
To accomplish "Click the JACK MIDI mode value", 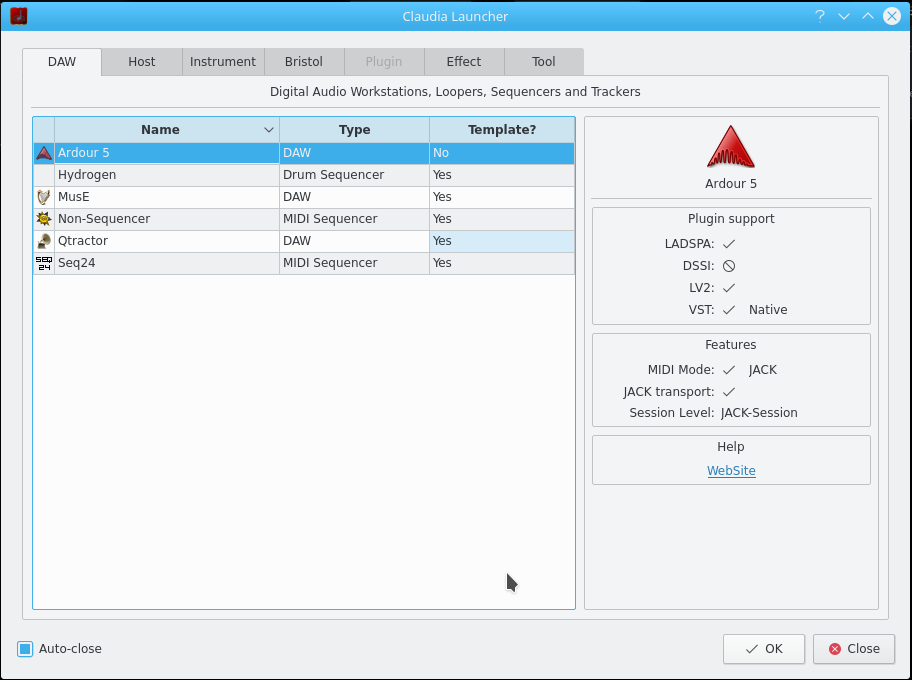I will (763, 370).
